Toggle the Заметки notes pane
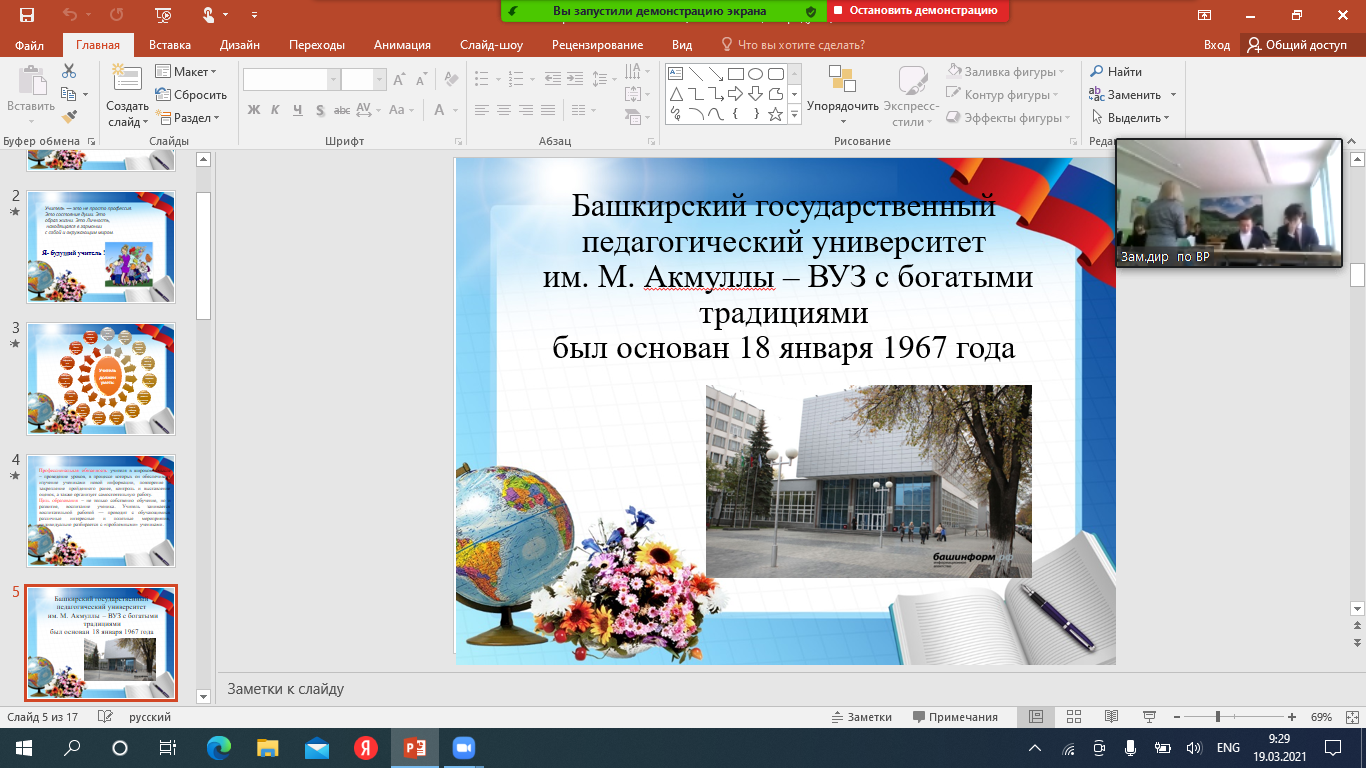This screenshot has width=1366, height=768. [861, 717]
